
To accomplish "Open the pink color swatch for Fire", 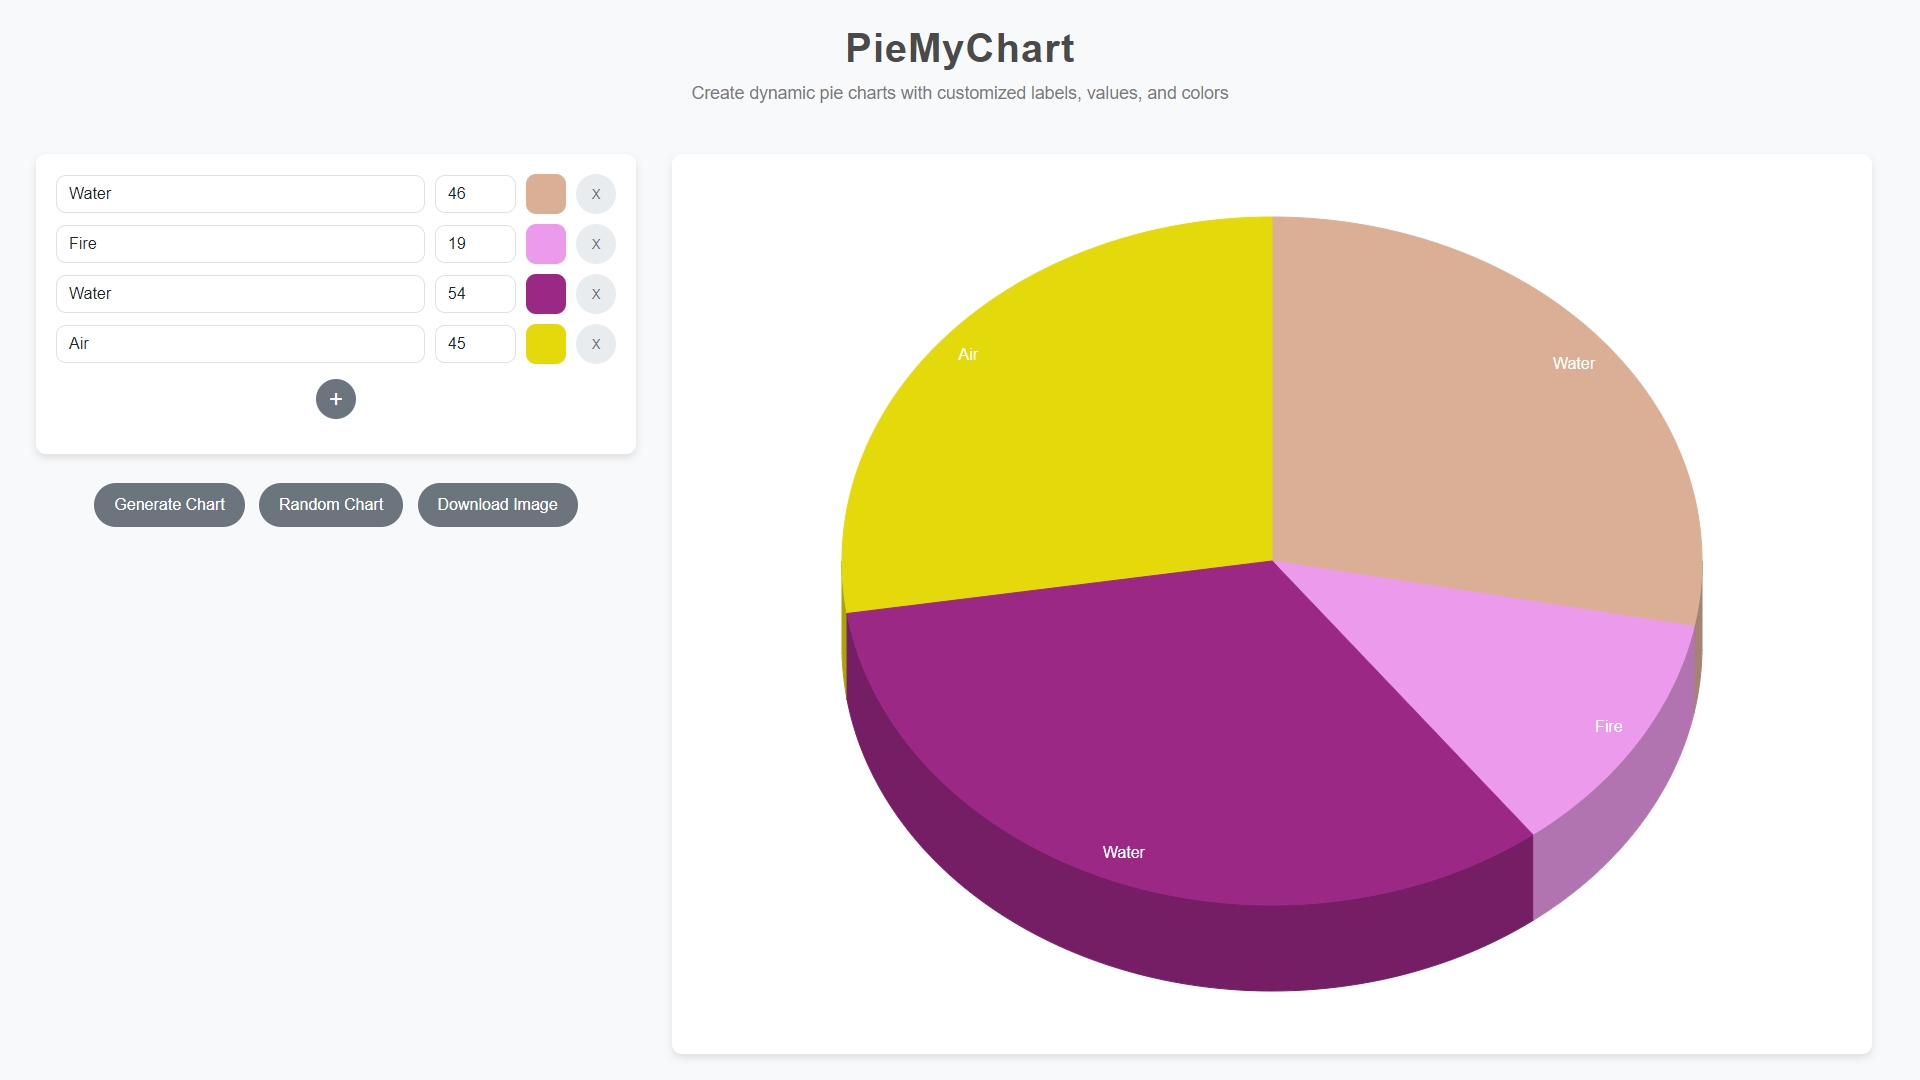I will pos(546,244).
